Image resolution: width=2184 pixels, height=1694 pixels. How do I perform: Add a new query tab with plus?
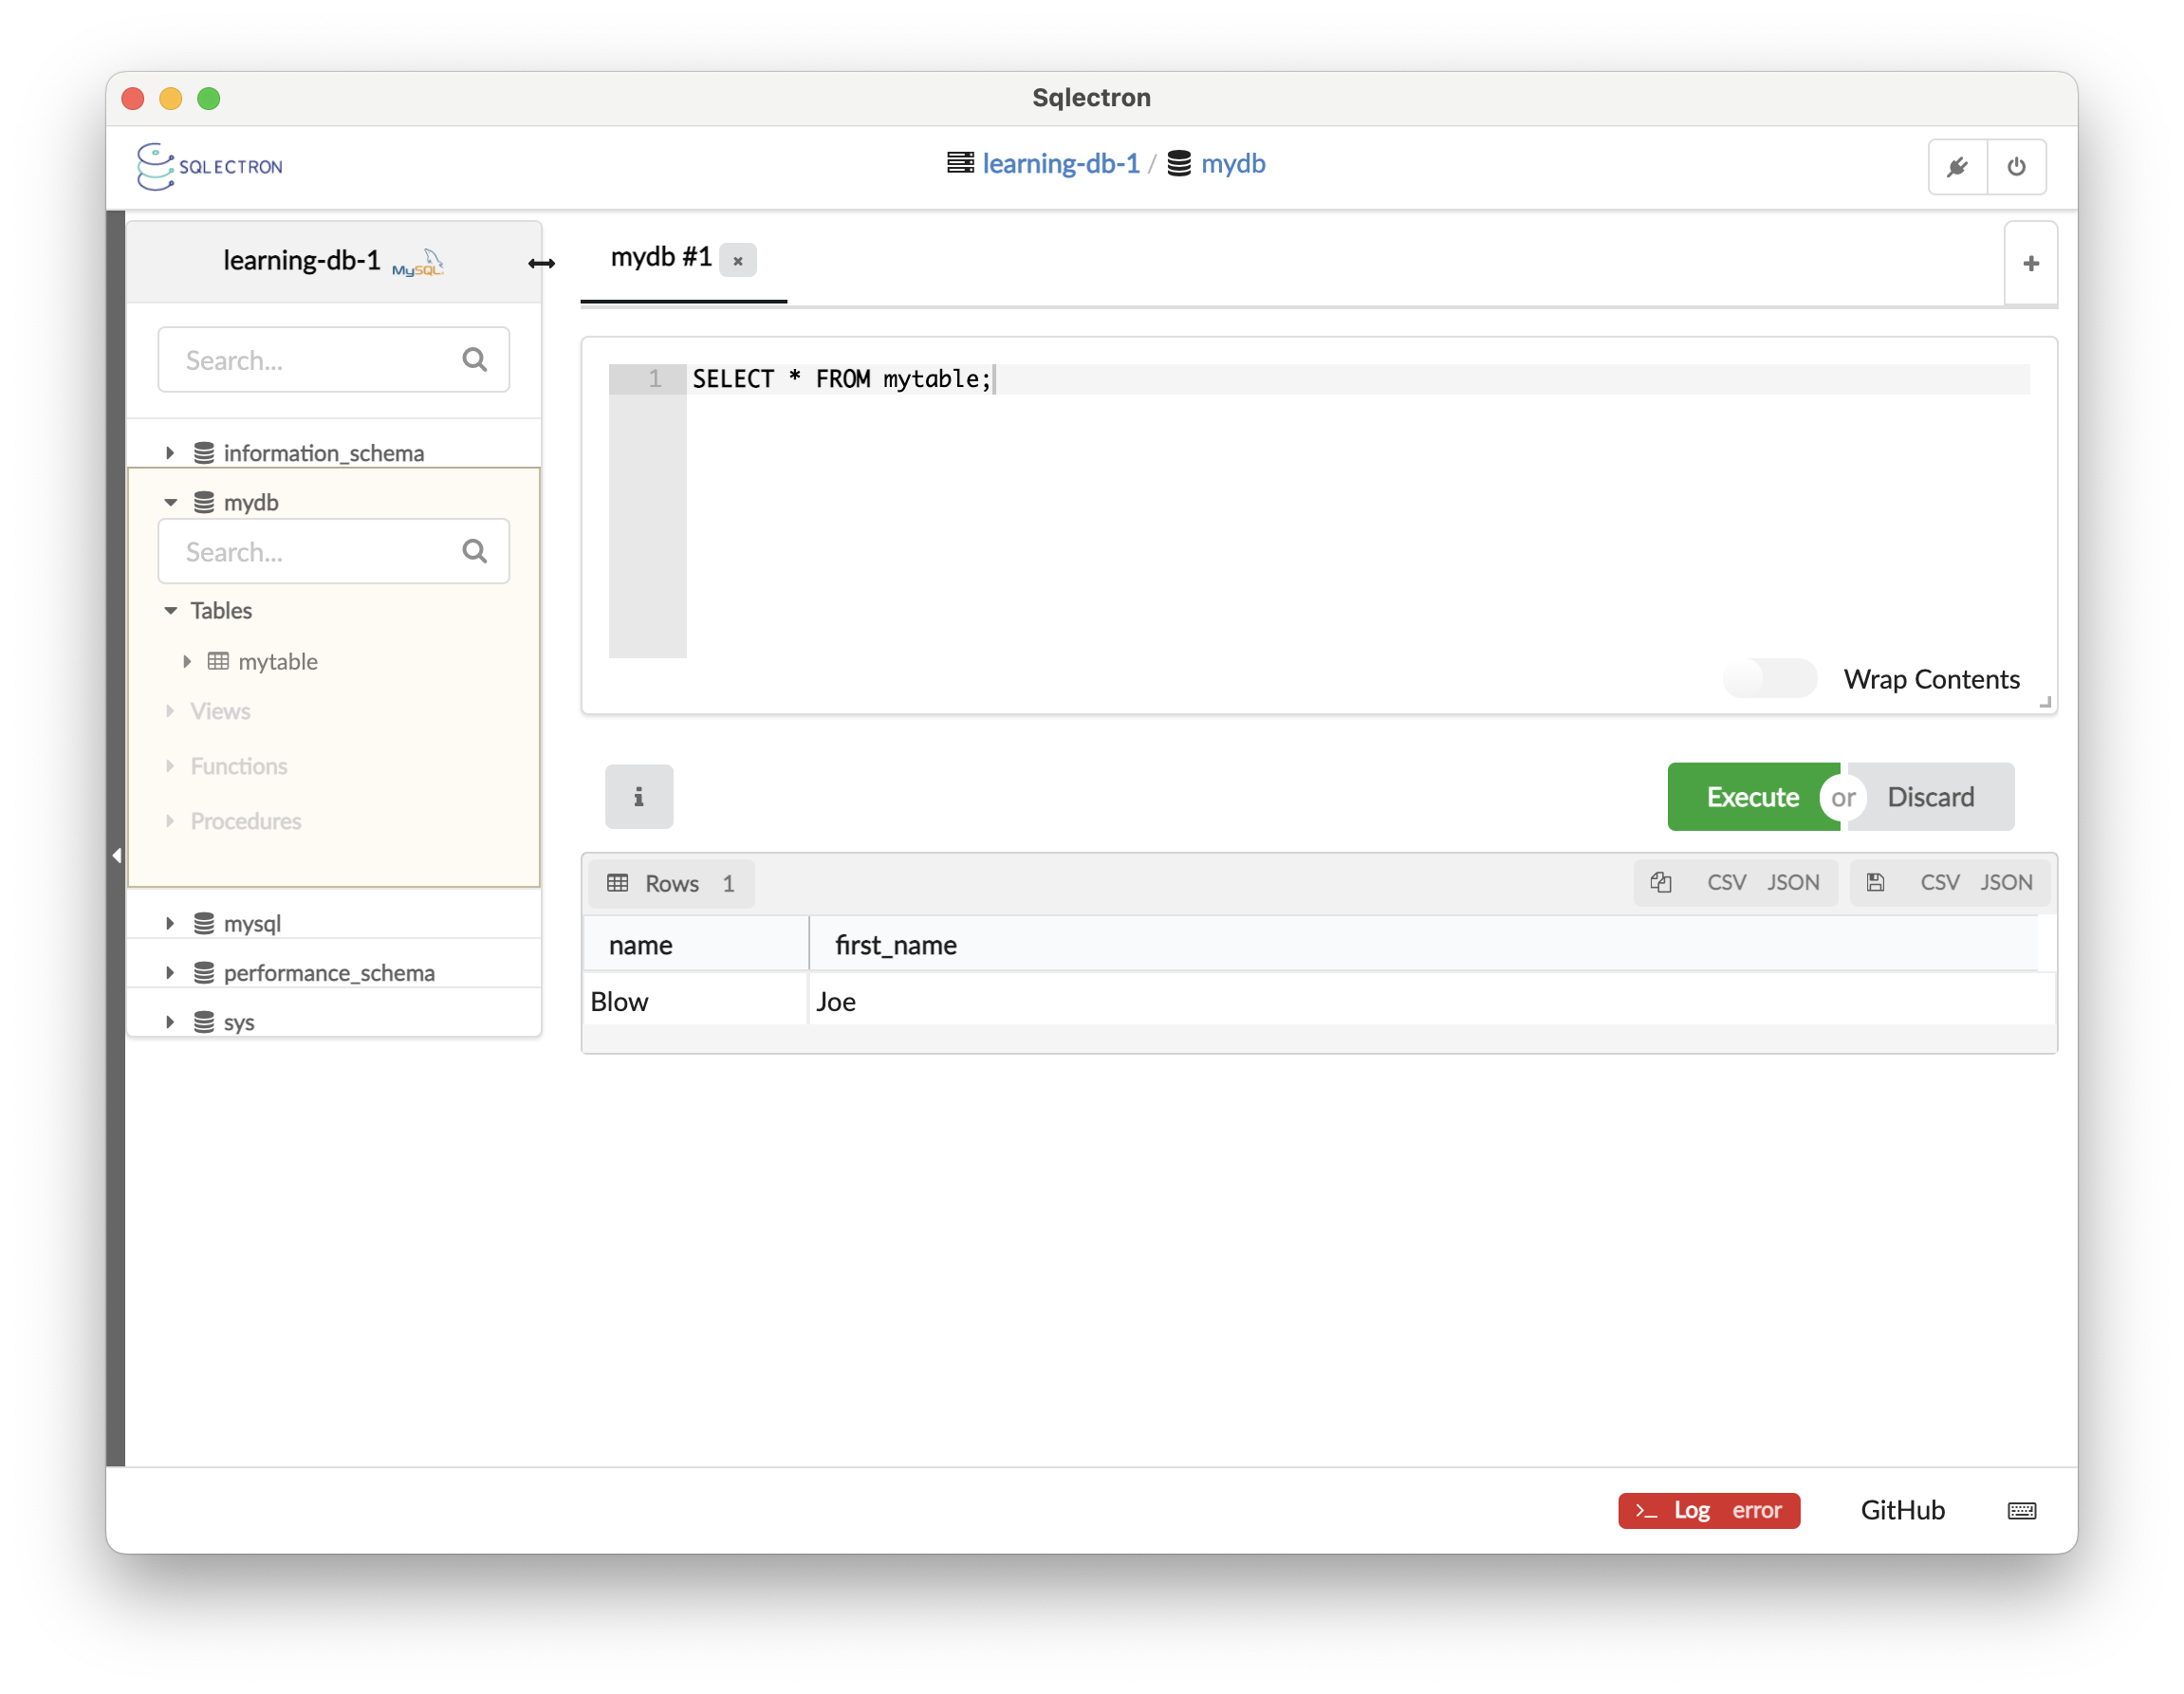(2030, 263)
